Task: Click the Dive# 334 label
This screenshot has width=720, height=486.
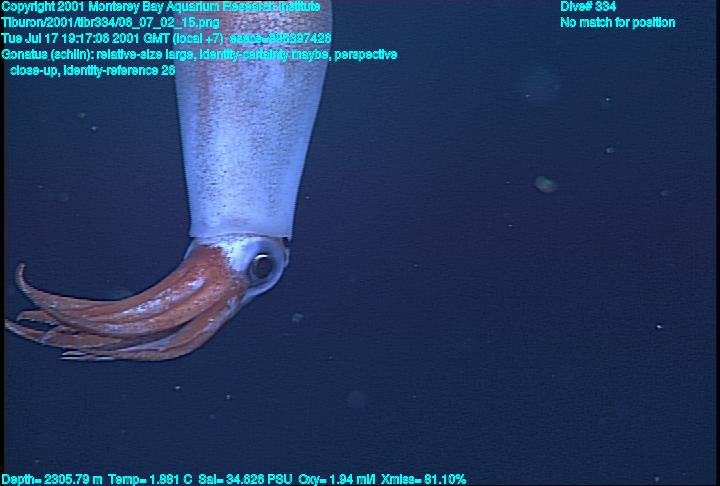Action: click(588, 7)
